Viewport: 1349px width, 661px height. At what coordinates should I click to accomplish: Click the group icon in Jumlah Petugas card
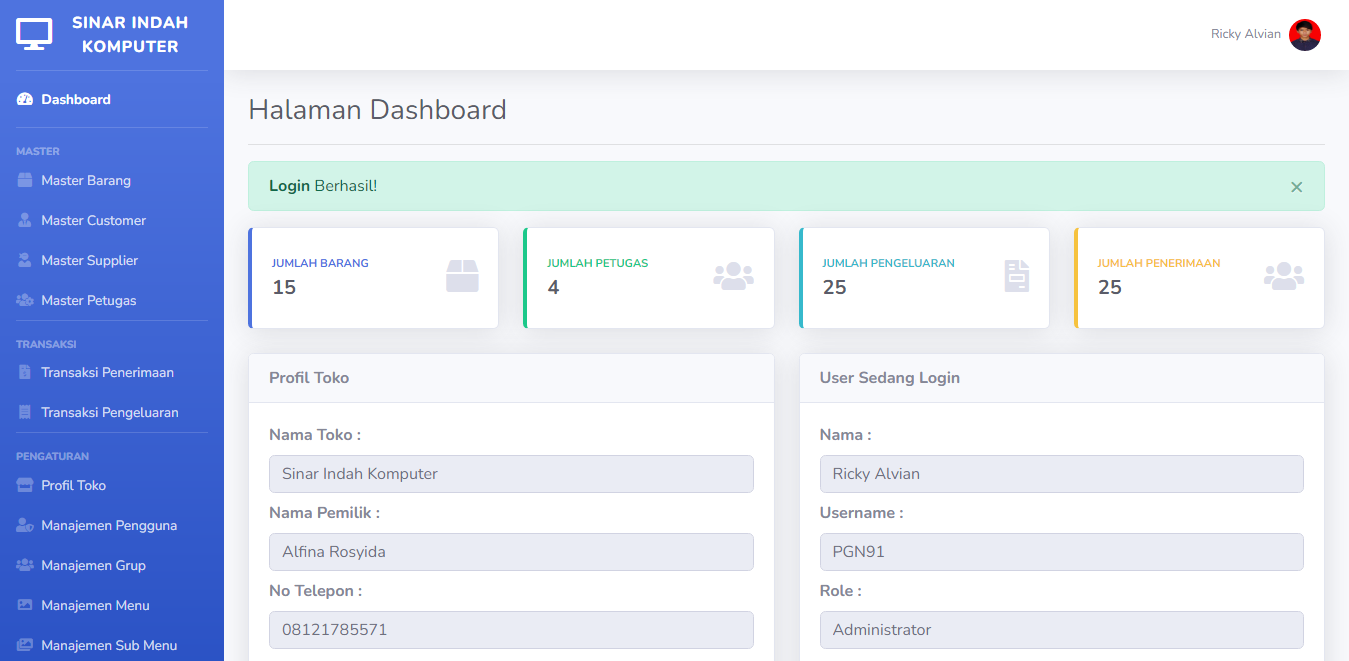pos(733,276)
